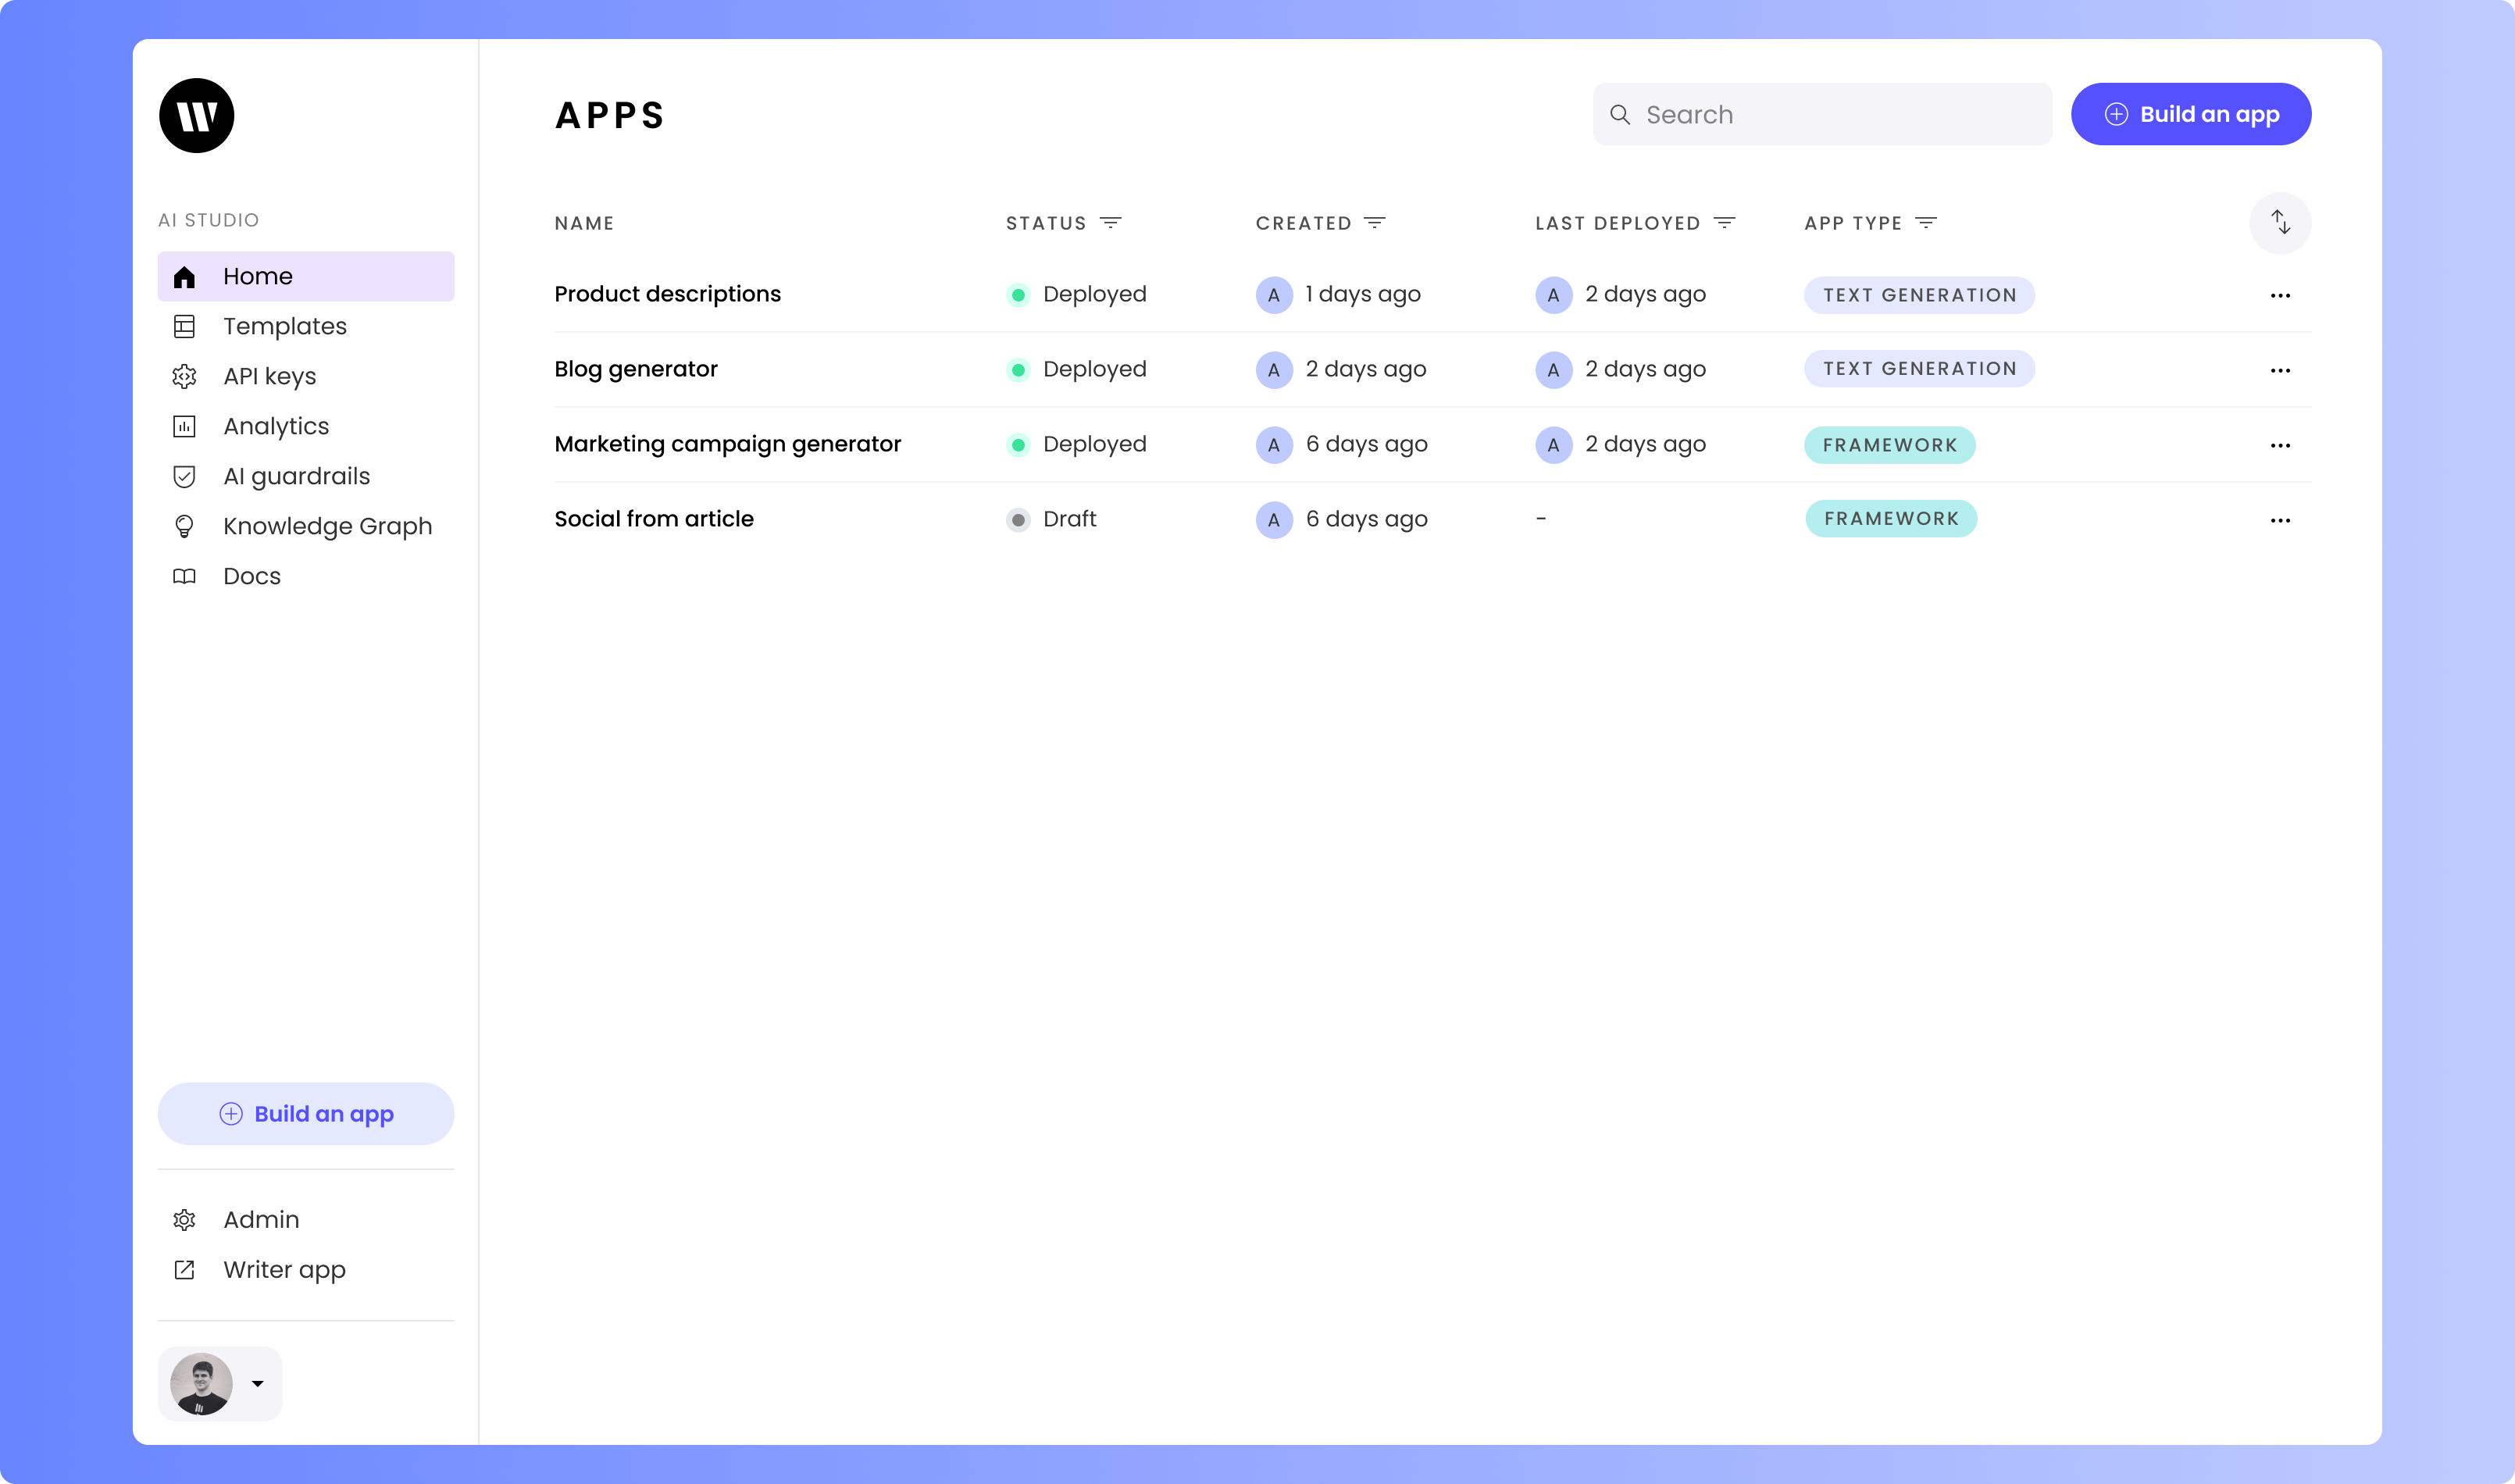
Task: Click the sort arrows icon button
Action: (2279, 222)
